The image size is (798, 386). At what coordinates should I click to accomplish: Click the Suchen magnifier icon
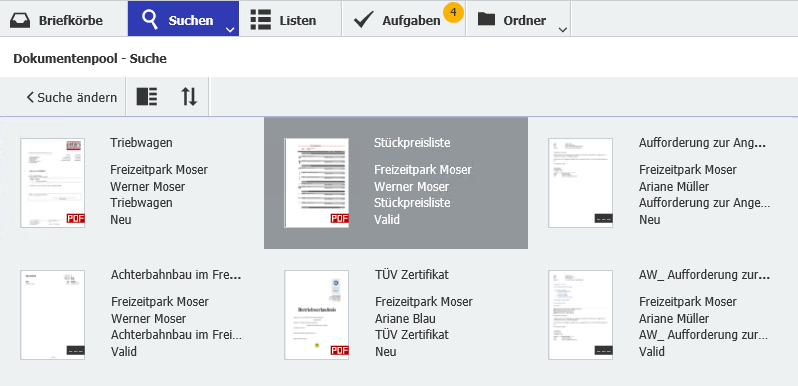151,20
